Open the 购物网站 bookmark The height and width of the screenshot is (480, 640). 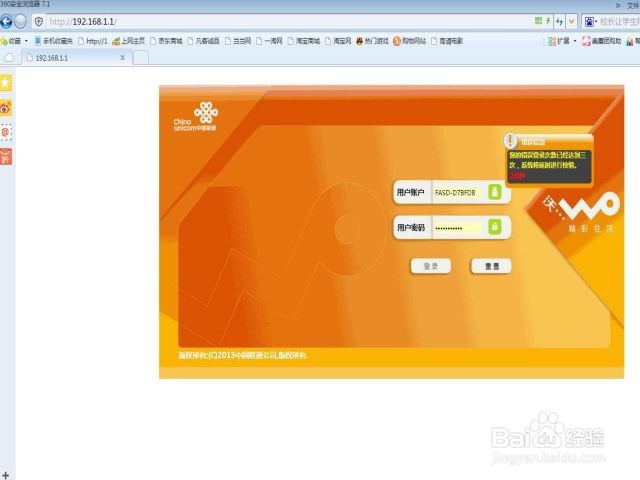(409, 41)
